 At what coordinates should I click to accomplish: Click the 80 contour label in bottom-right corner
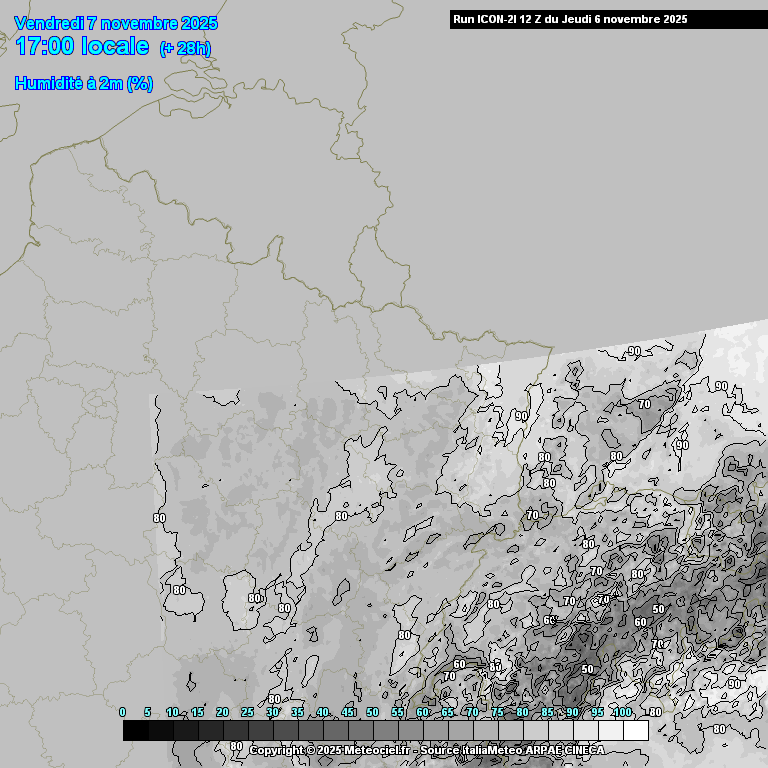718,730
